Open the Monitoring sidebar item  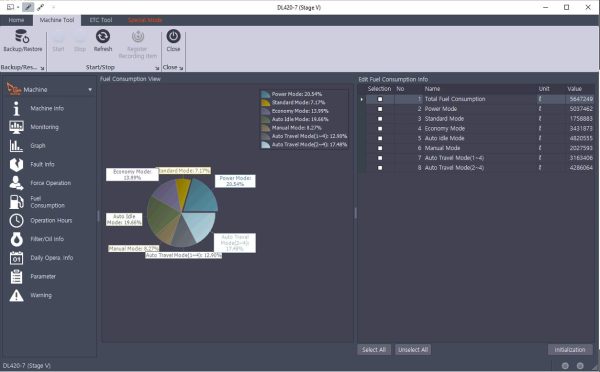point(44,127)
